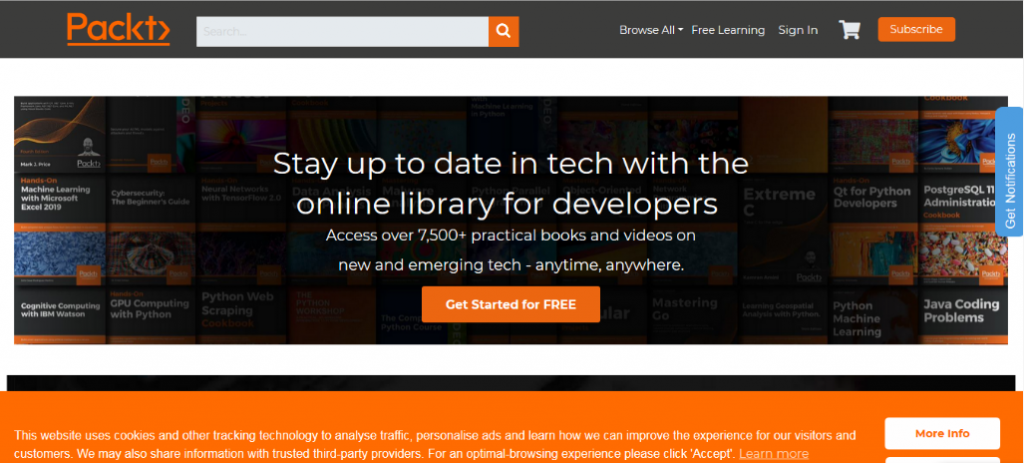Select Python Machine Learning book cover
The width and height of the screenshot is (1024, 463).
tap(872, 317)
